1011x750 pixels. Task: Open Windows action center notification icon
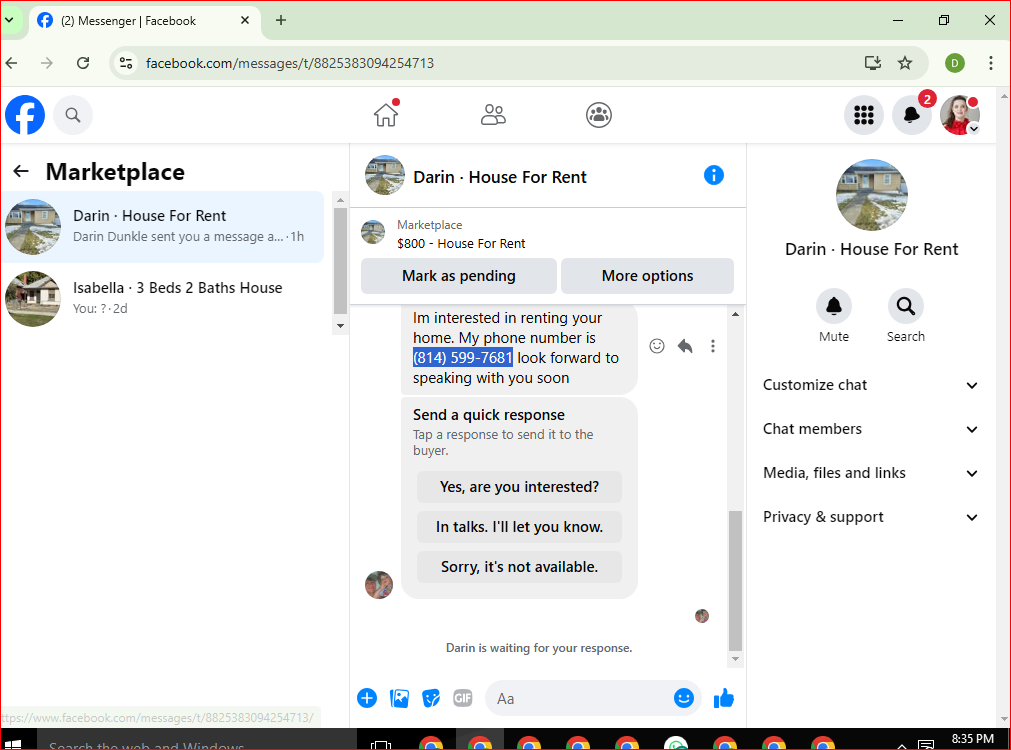pos(926,745)
